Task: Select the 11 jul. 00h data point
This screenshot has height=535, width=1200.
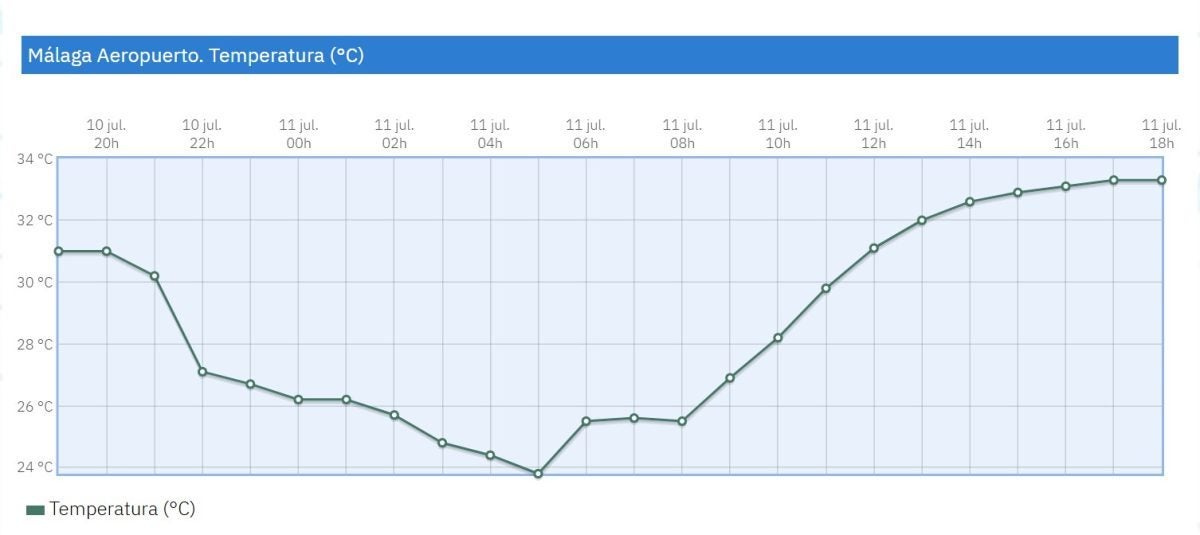Action: pos(298,400)
